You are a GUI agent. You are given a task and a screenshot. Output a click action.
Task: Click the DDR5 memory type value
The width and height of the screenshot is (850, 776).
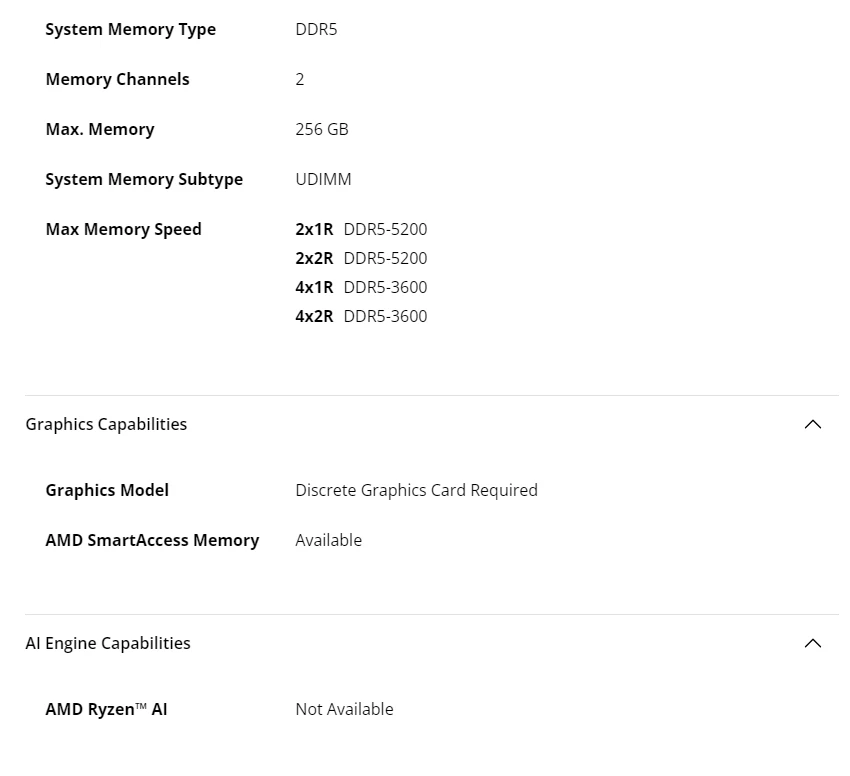tap(316, 29)
